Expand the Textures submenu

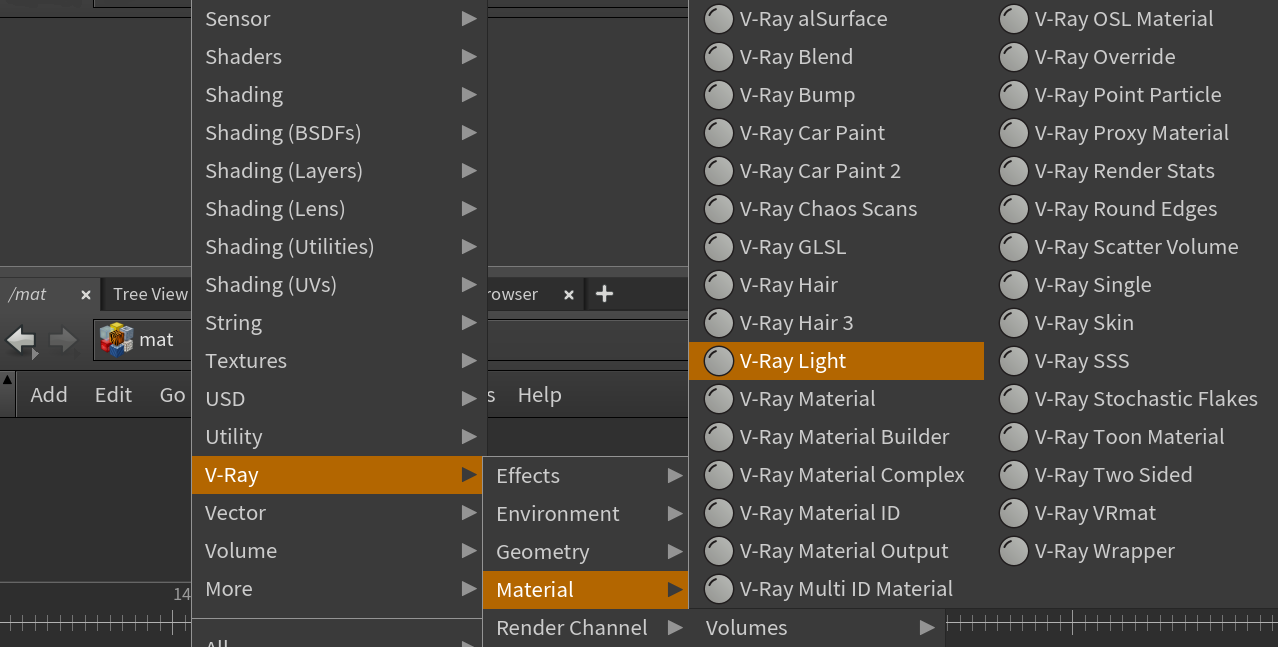pyautogui.click(x=339, y=361)
